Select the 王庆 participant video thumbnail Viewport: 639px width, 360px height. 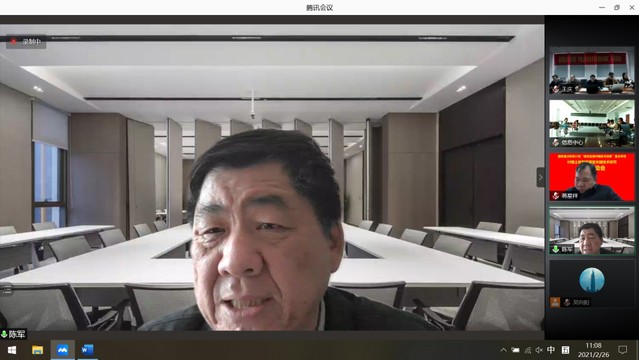tap(592, 71)
